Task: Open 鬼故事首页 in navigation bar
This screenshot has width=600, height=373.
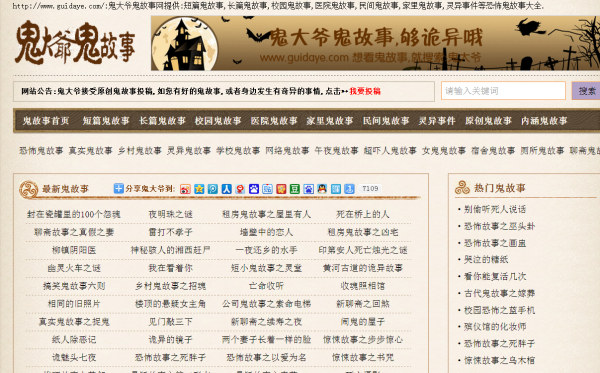Action: [x=46, y=121]
